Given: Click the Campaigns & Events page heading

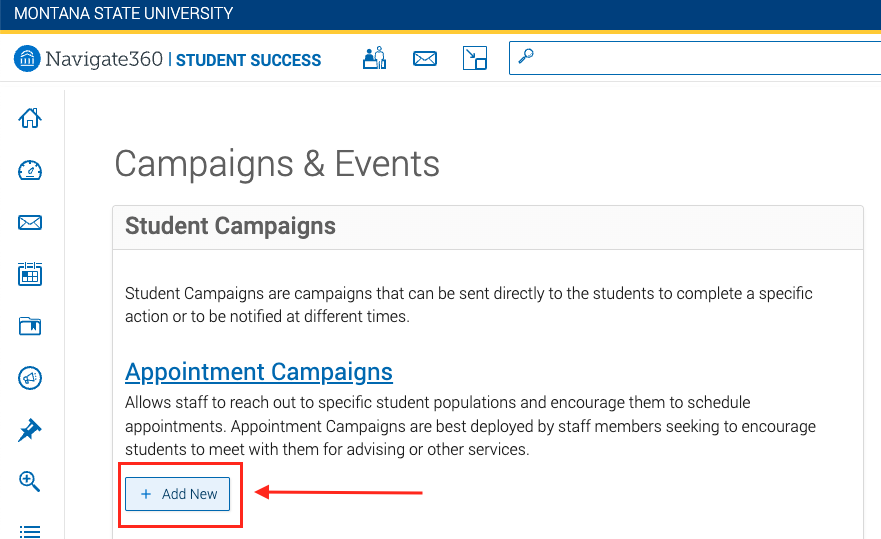Looking at the screenshot, I should pyautogui.click(x=277, y=164).
